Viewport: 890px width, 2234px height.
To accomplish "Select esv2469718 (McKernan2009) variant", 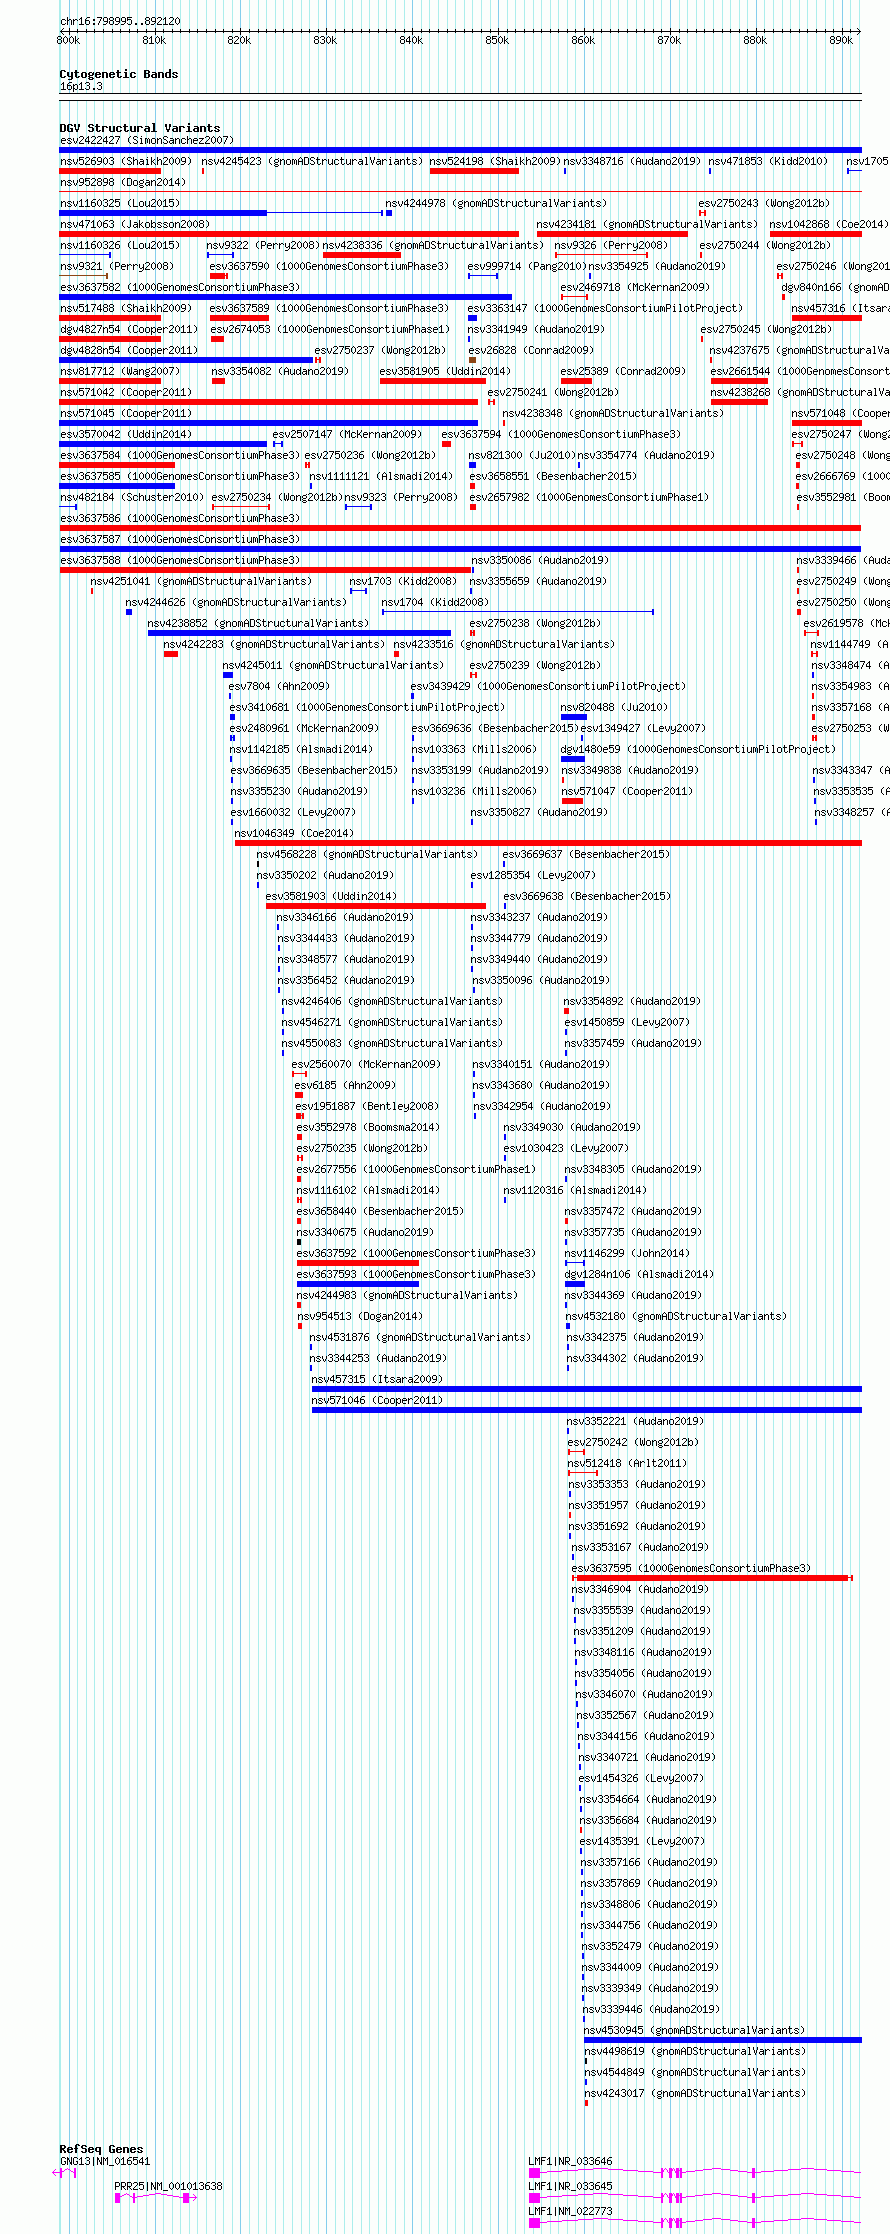I will 635,287.
